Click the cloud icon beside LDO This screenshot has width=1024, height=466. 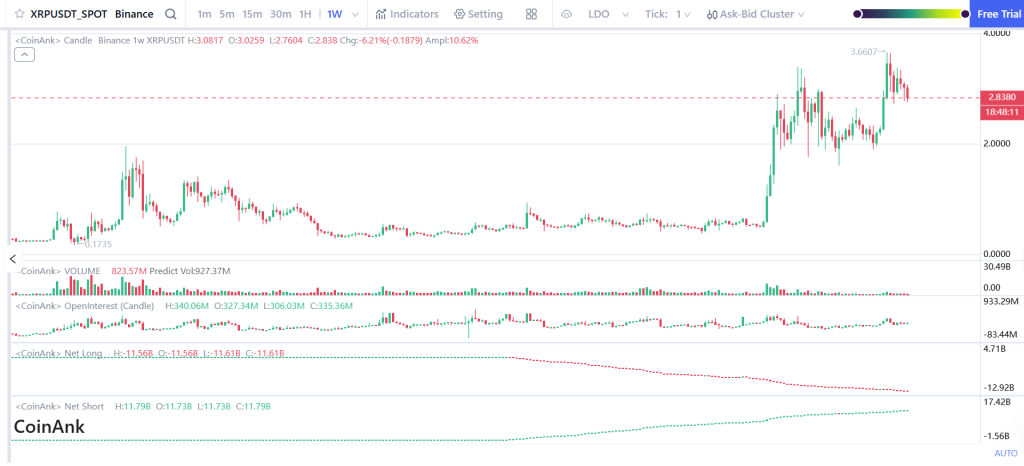[x=567, y=14]
